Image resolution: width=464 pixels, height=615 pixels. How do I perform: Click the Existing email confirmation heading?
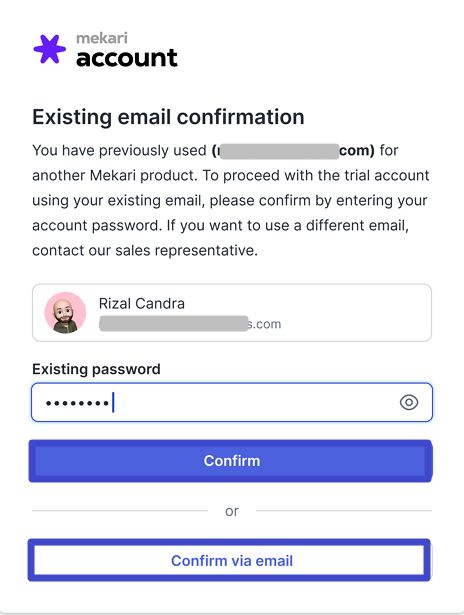click(x=168, y=117)
